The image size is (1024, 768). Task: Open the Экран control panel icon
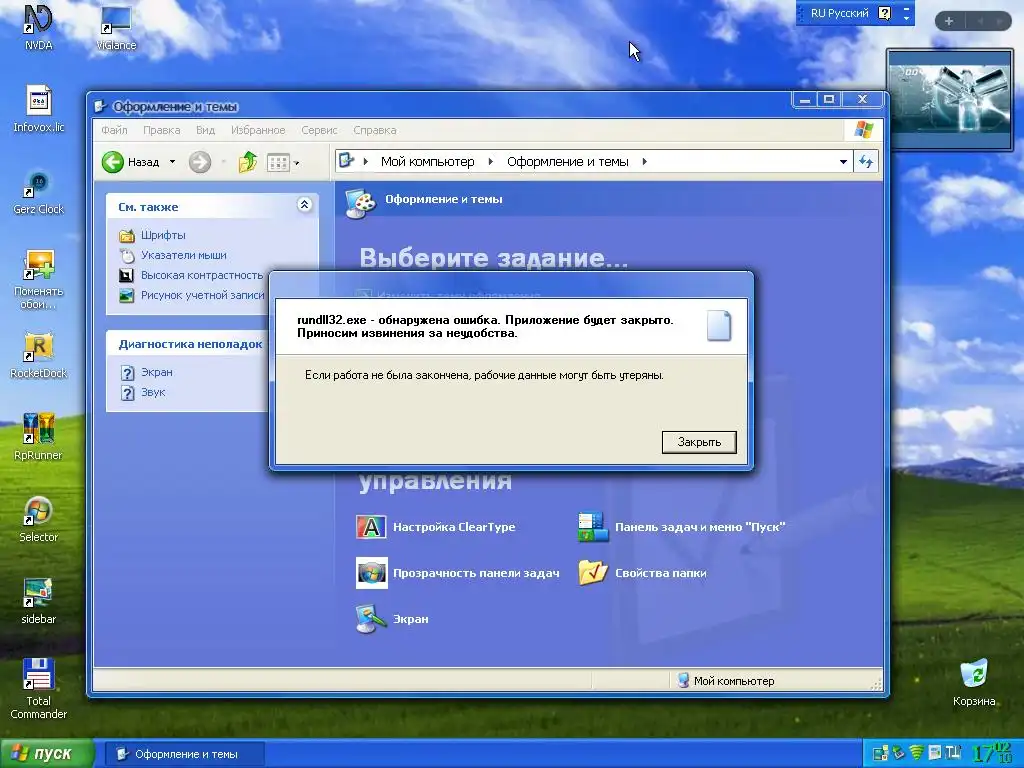click(392, 619)
